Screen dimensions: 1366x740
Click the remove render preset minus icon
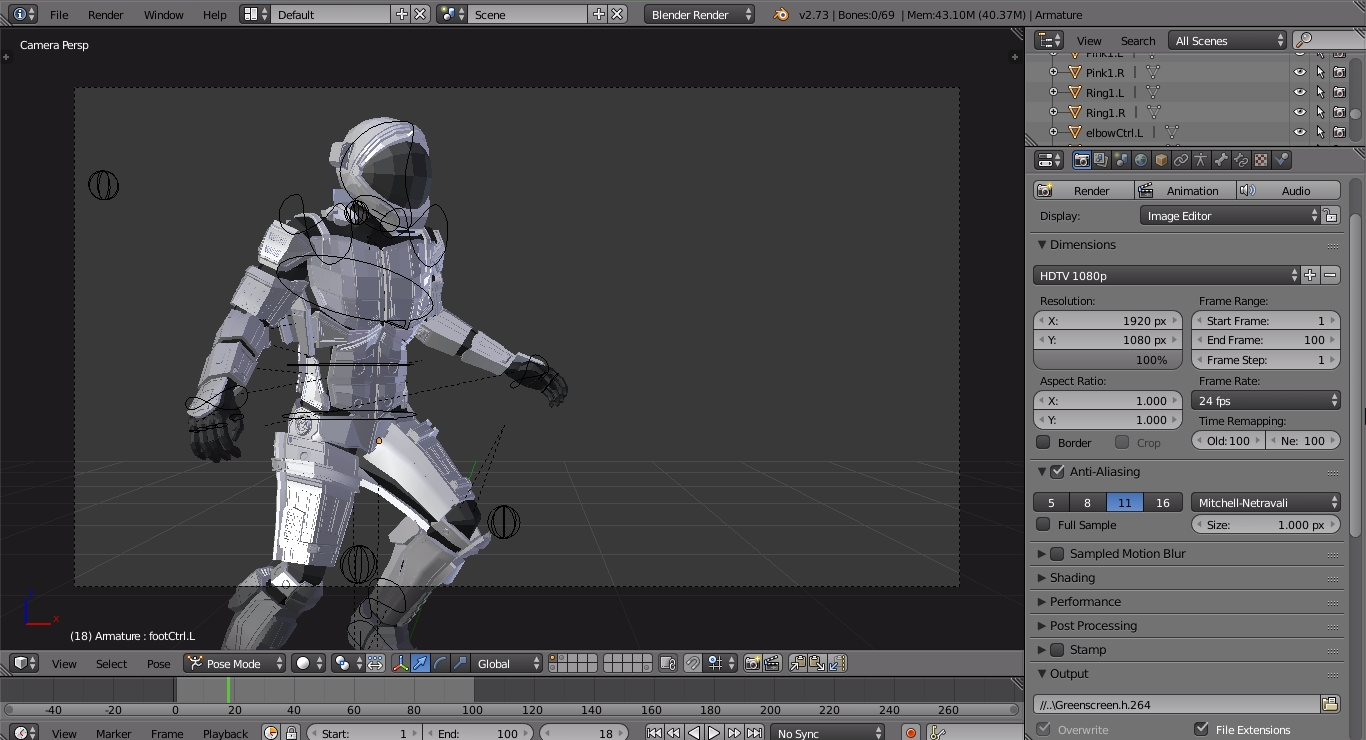(1330, 275)
